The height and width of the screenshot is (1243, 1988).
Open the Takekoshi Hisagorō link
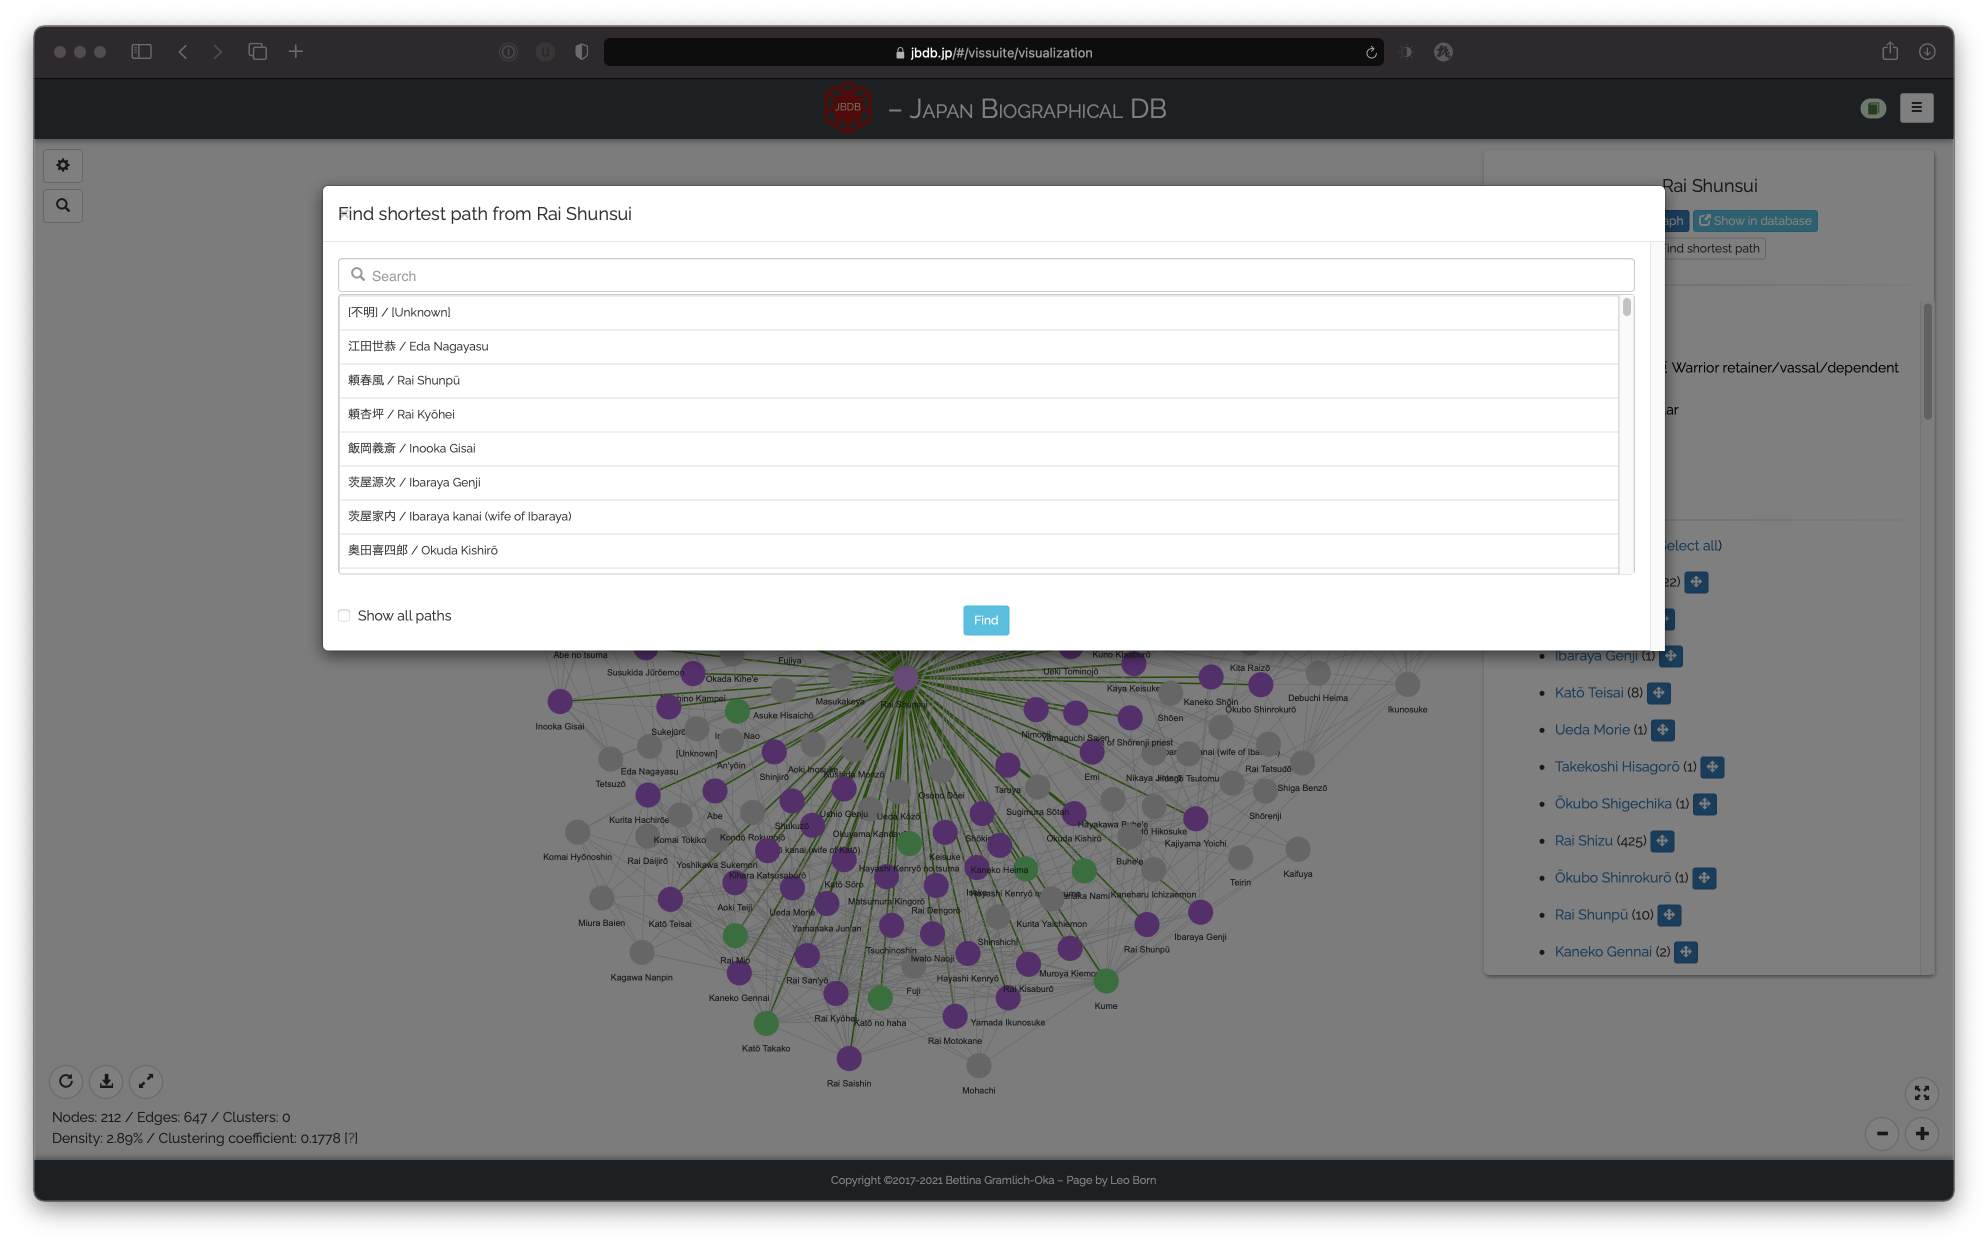[1616, 767]
